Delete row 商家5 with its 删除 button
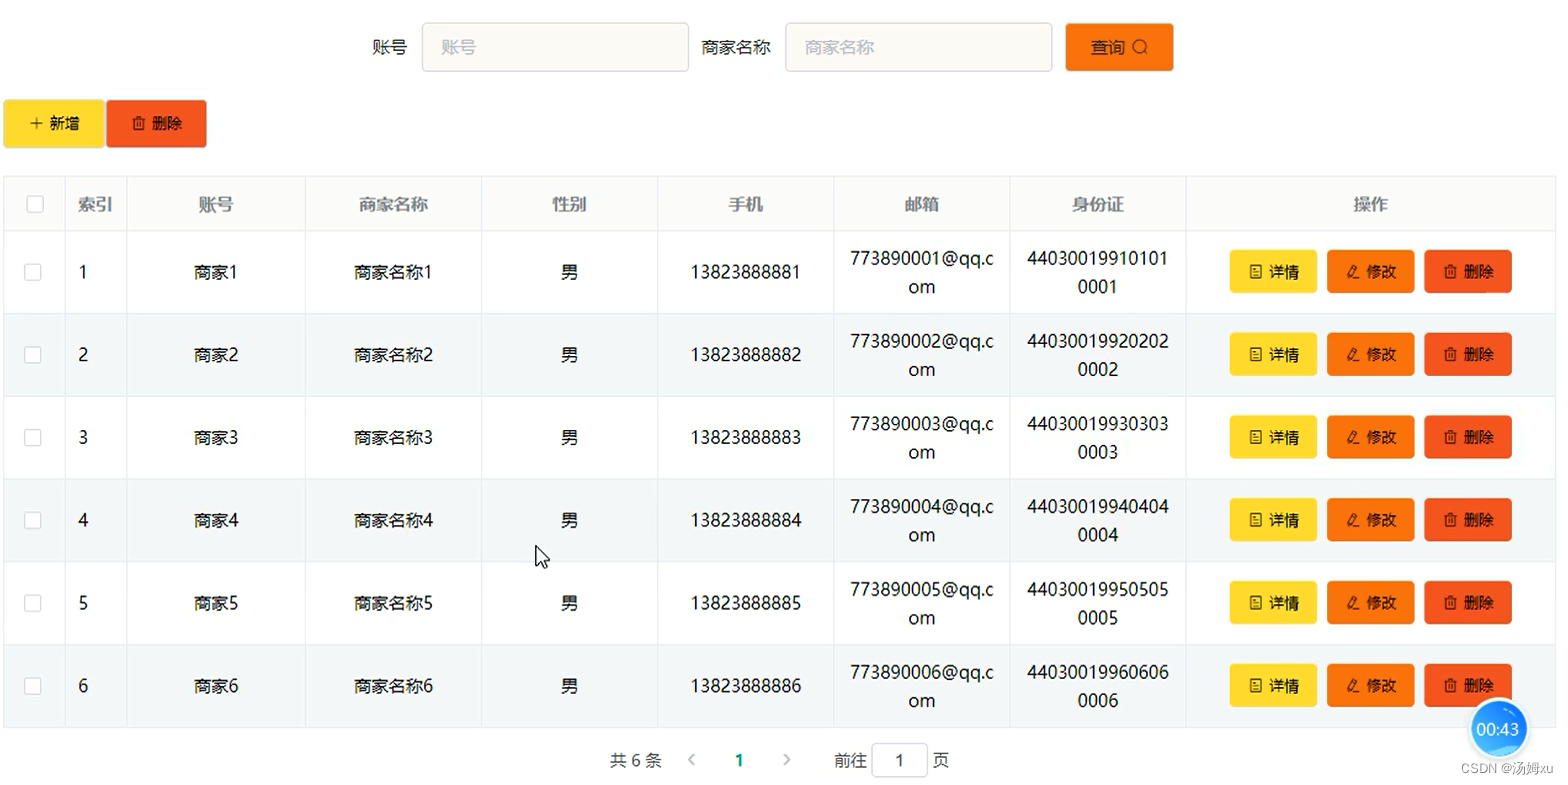This screenshot has width=1568, height=785. (1467, 603)
